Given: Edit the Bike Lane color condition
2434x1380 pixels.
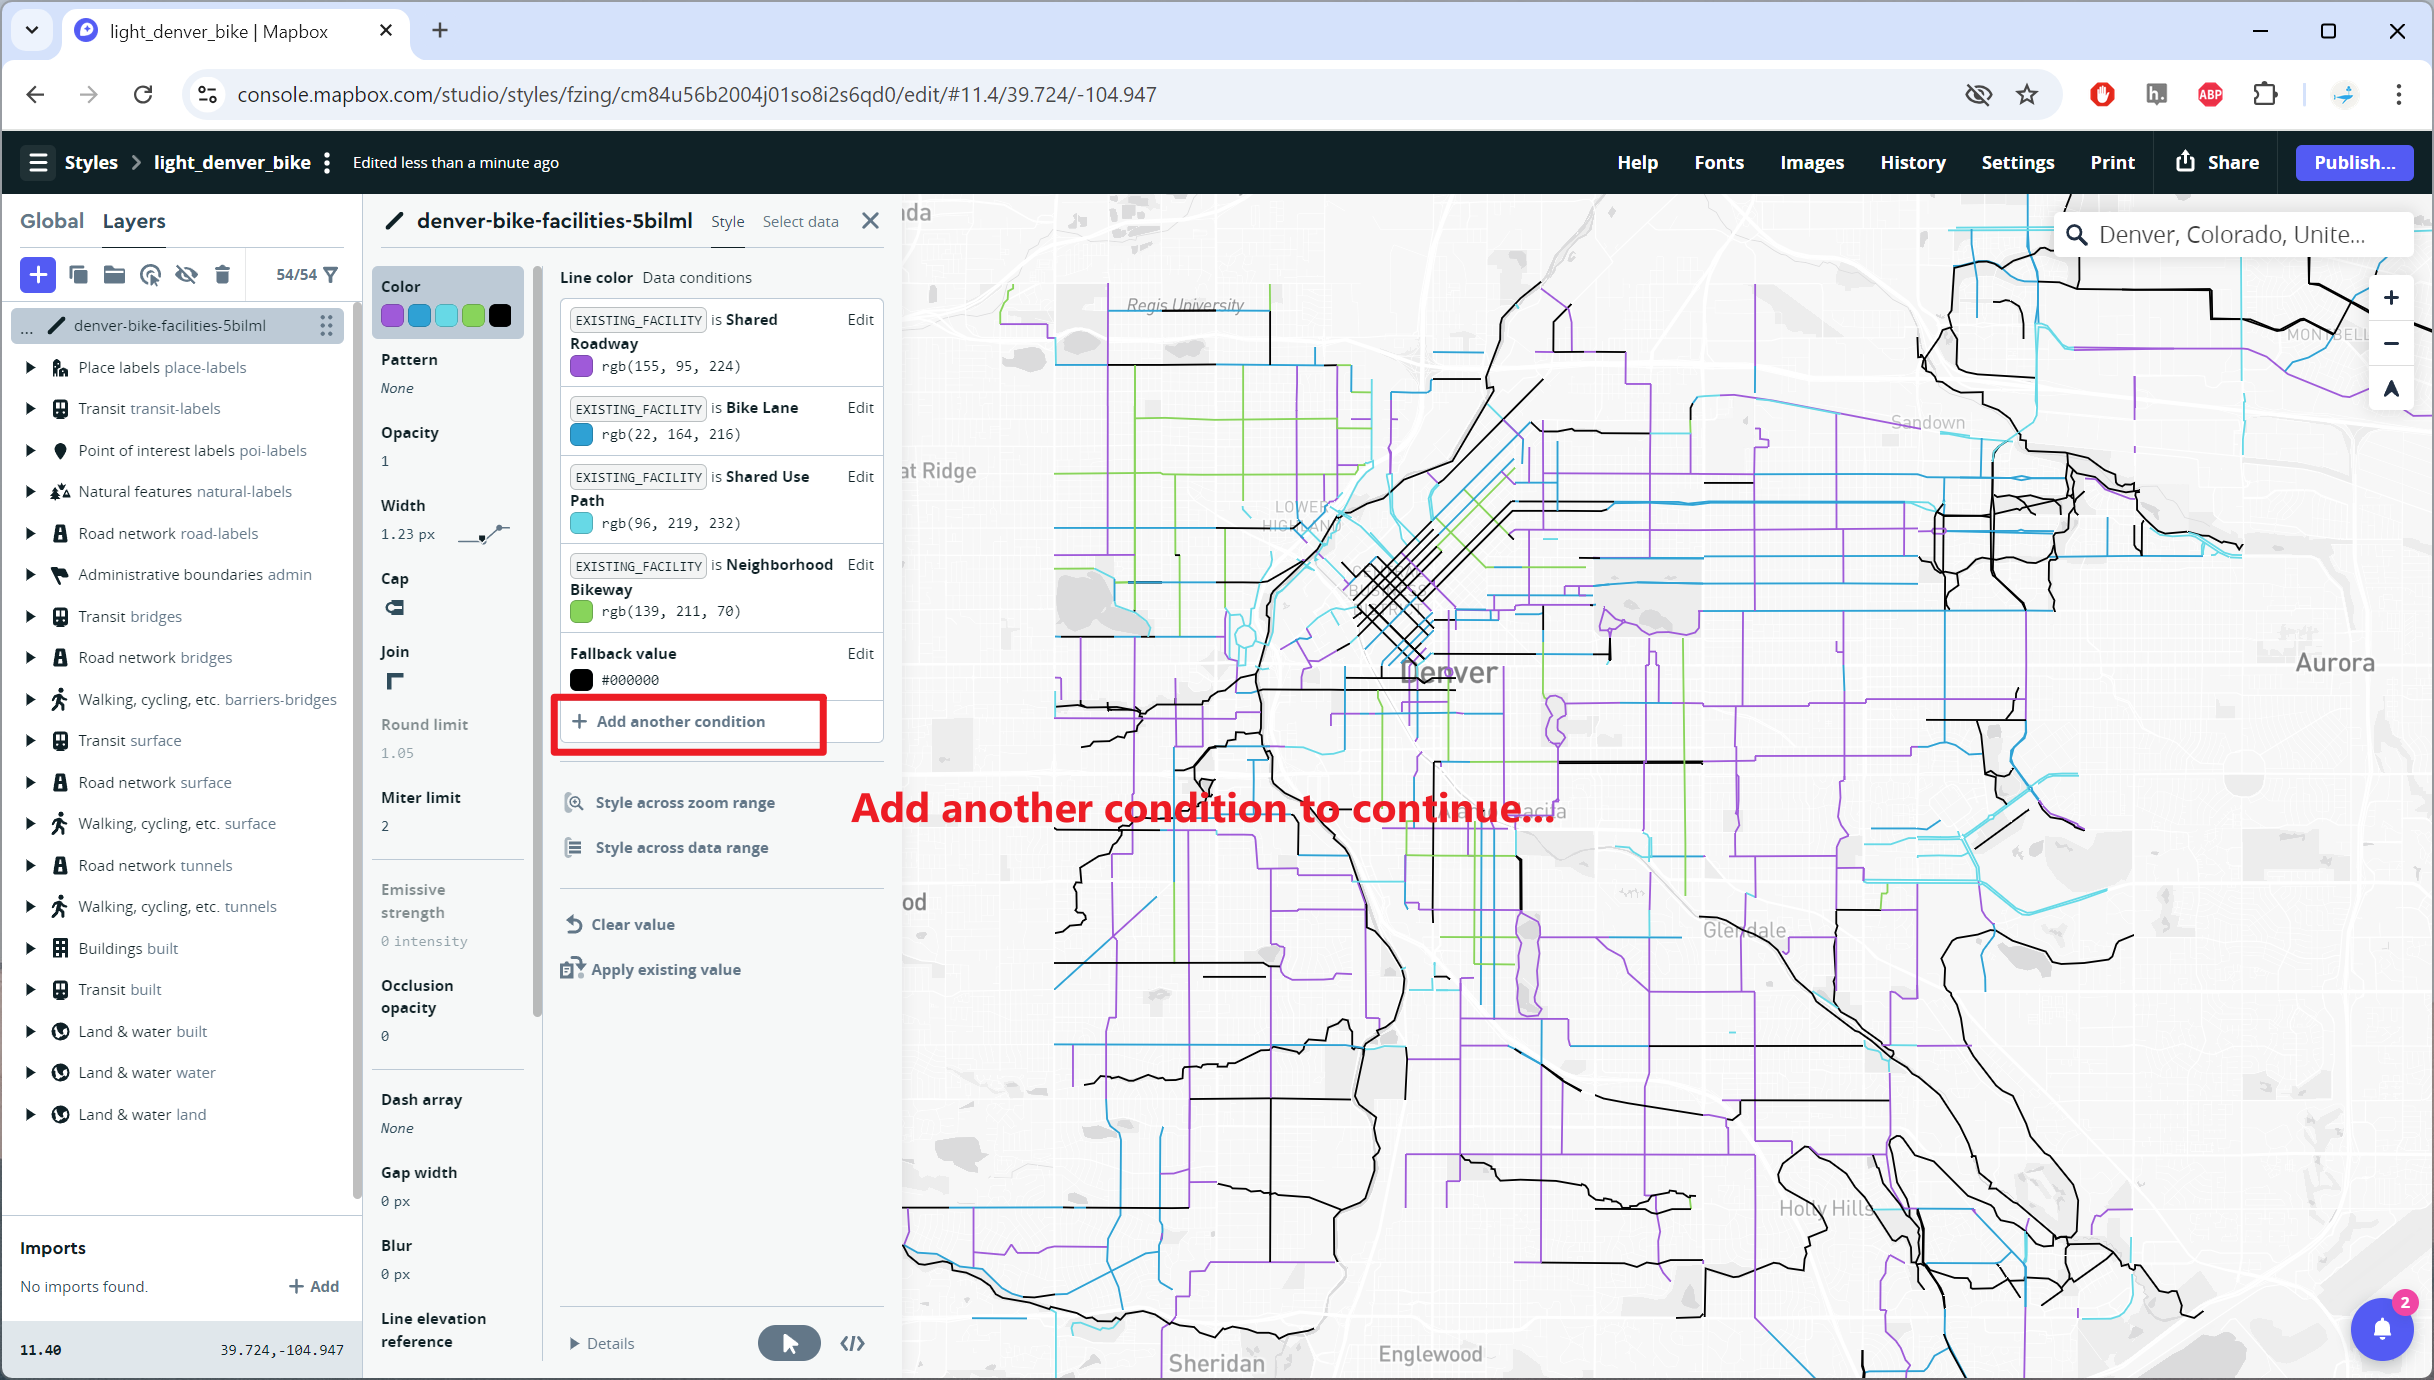Looking at the screenshot, I should coord(860,407).
